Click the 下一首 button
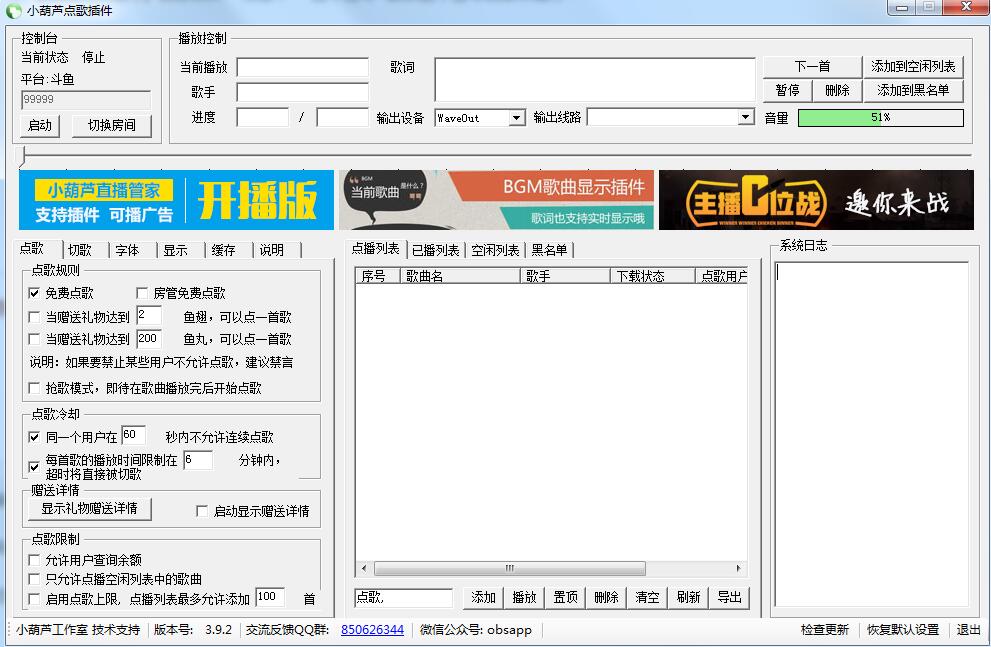The height and width of the screenshot is (647, 991). pos(812,66)
